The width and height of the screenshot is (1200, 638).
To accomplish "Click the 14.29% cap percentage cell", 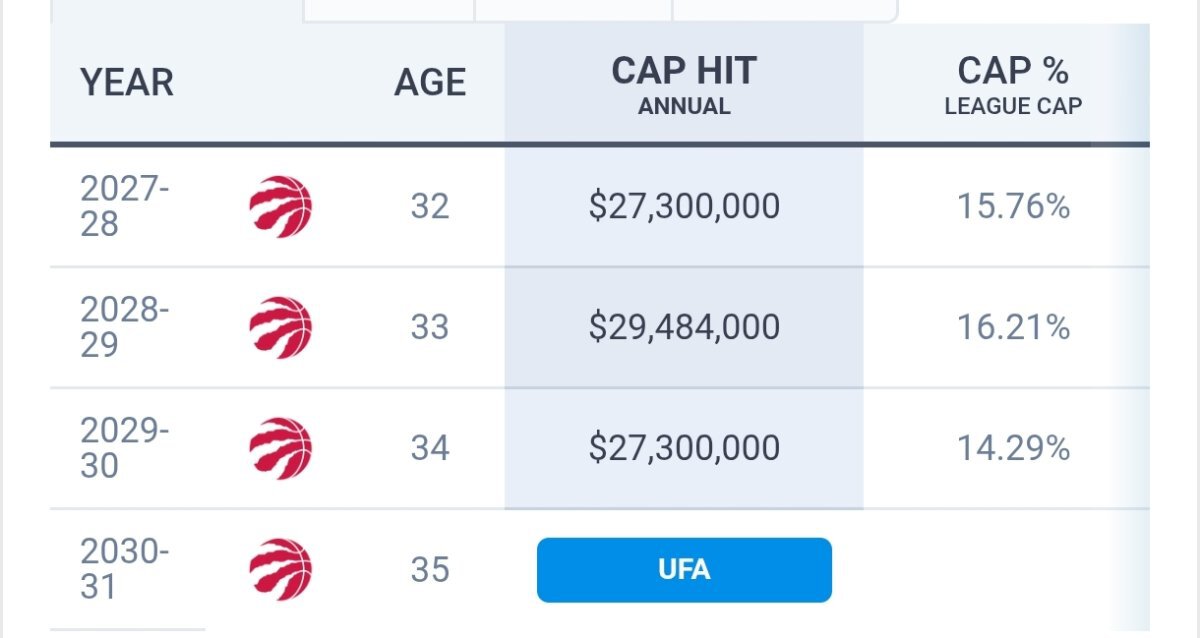I will [1013, 448].
